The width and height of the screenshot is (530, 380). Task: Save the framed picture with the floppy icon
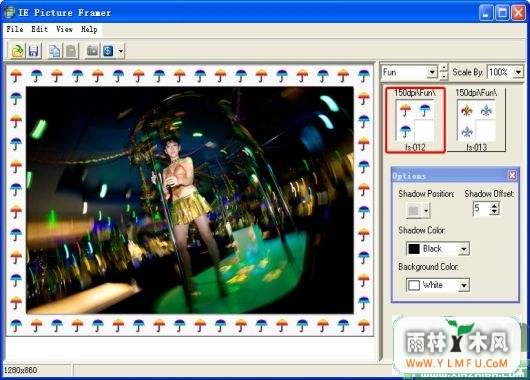pyautogui.click(x=33, y=51)
